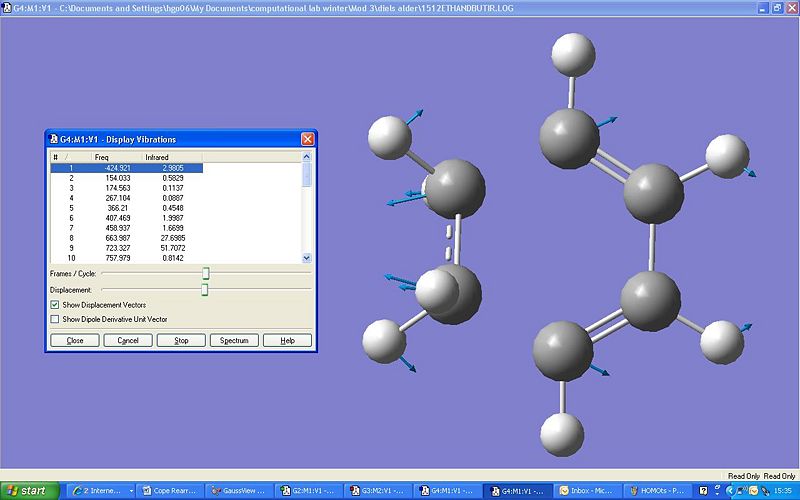This screenshot has width=800, height=500.
Task: Click the GaussView icon in main title bar
Action: tap(7, 8)
